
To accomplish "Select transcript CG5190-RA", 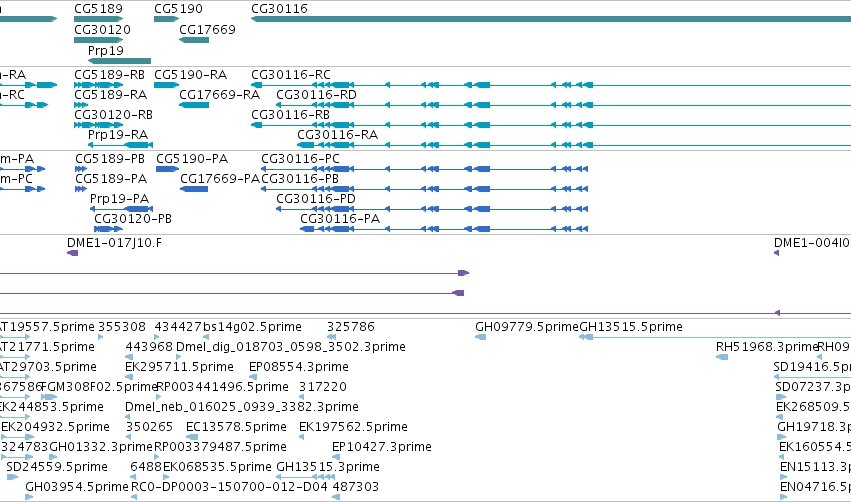I will (190, 74).
